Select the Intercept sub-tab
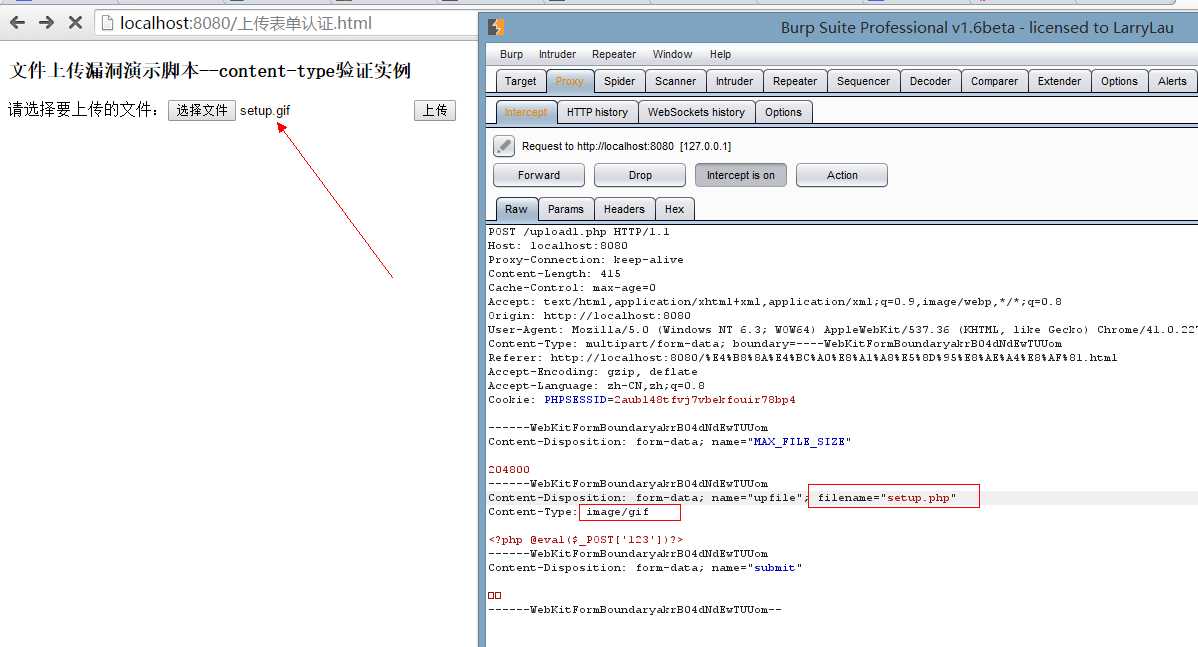Screen dimensions: 1198x647 coord(526,112)
